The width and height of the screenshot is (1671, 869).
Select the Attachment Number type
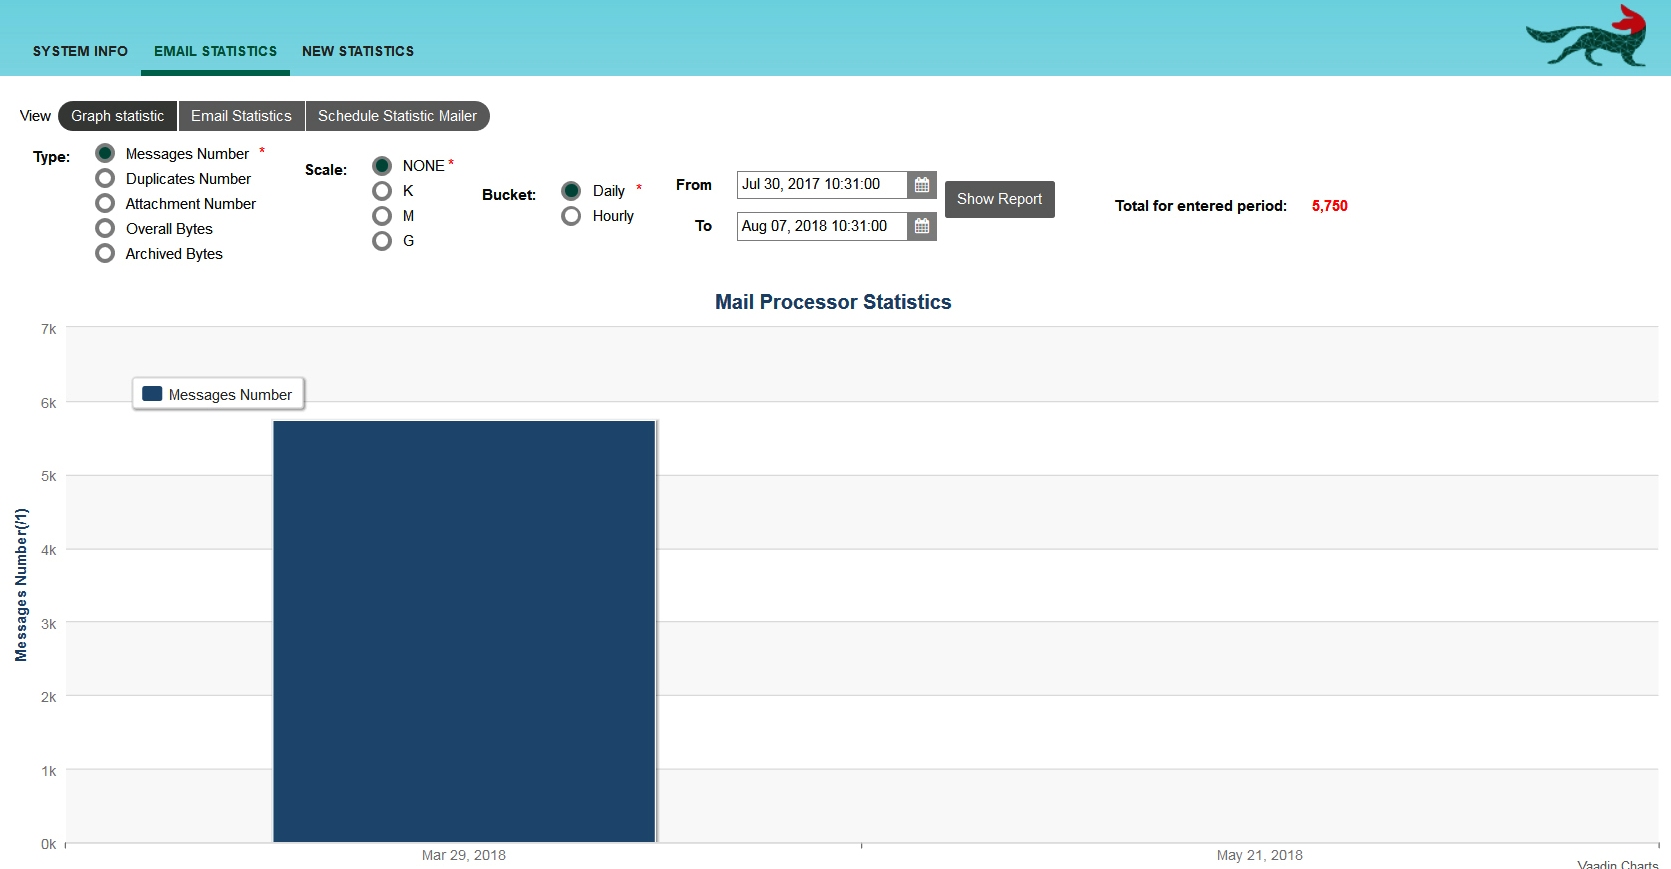[x=105, y=203]
